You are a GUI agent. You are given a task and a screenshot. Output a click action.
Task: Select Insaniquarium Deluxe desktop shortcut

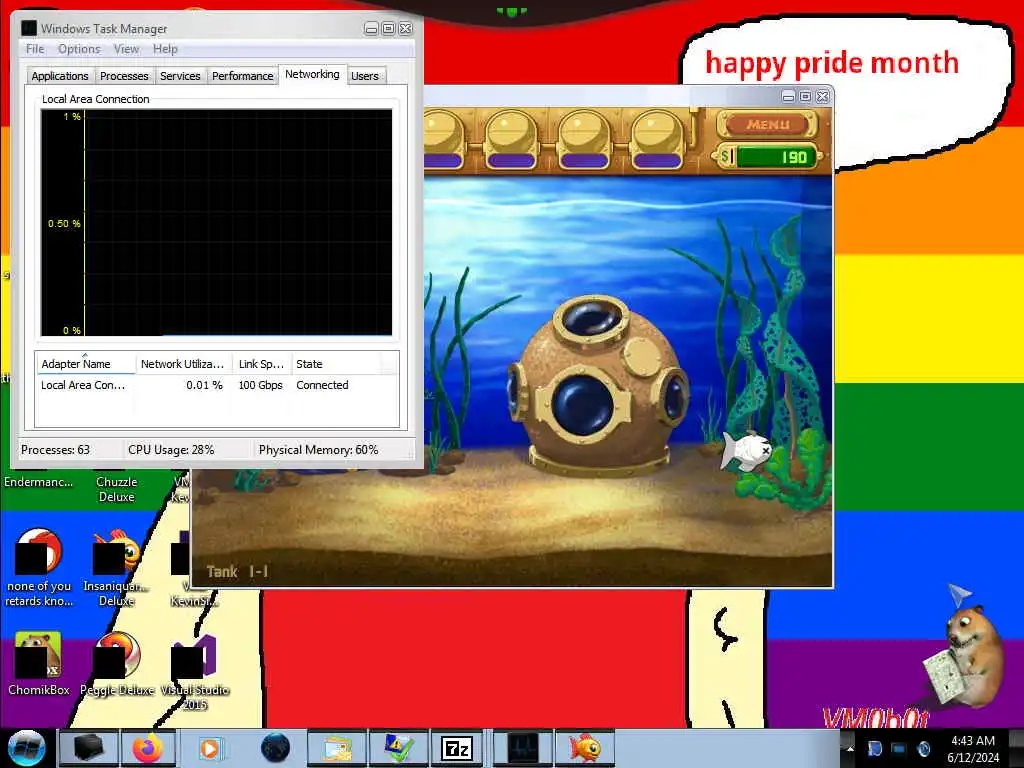coord(116,568)
